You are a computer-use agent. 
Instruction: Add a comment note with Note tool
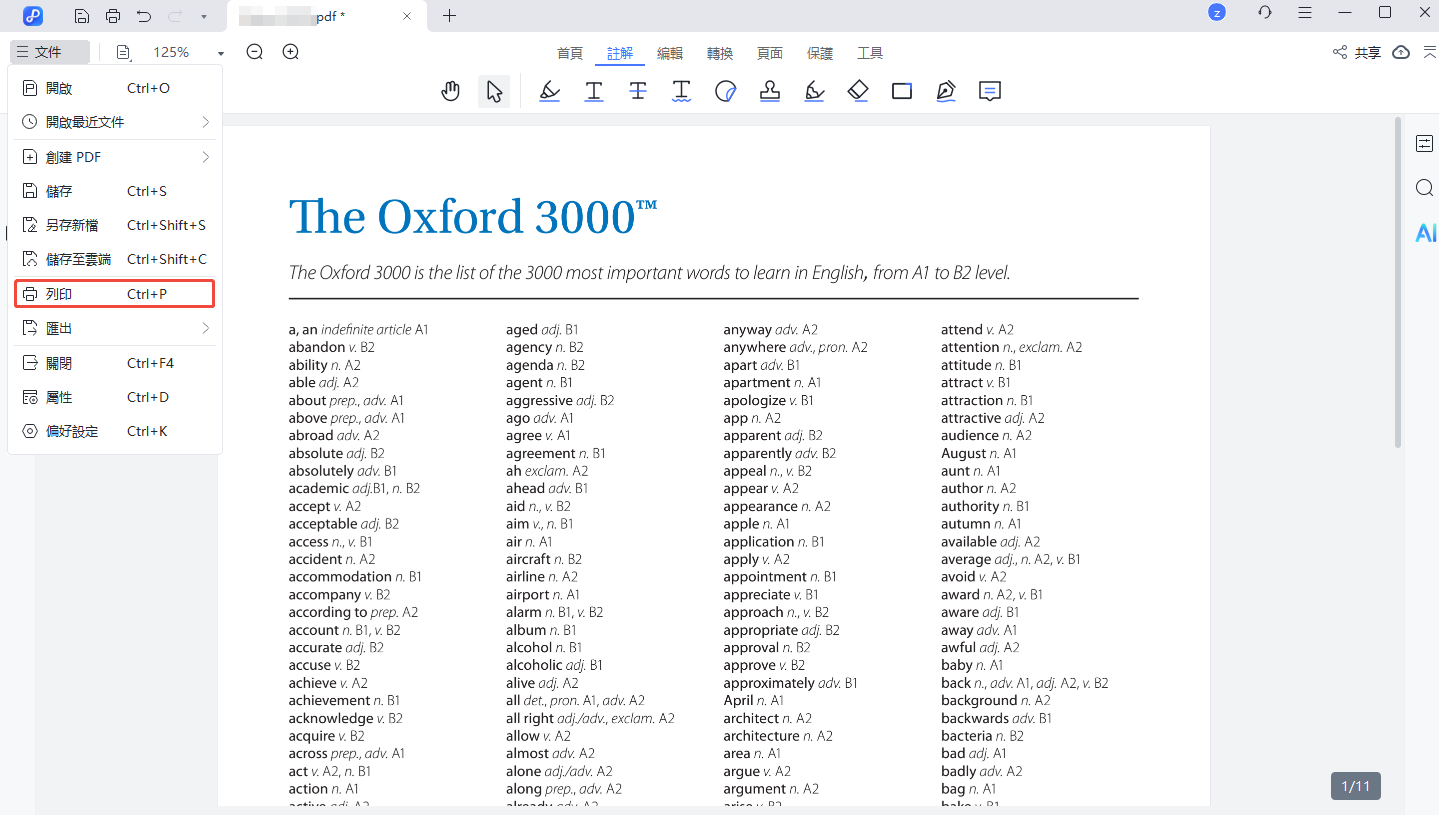click(x=990, y=92)
